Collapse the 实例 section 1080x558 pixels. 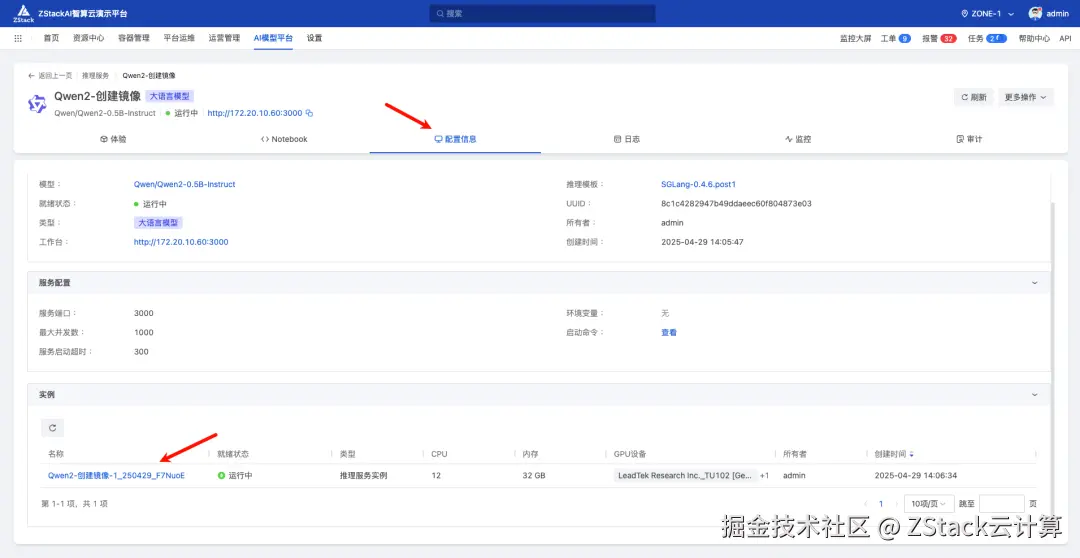pyautogui.click(x=1034, y=395)
